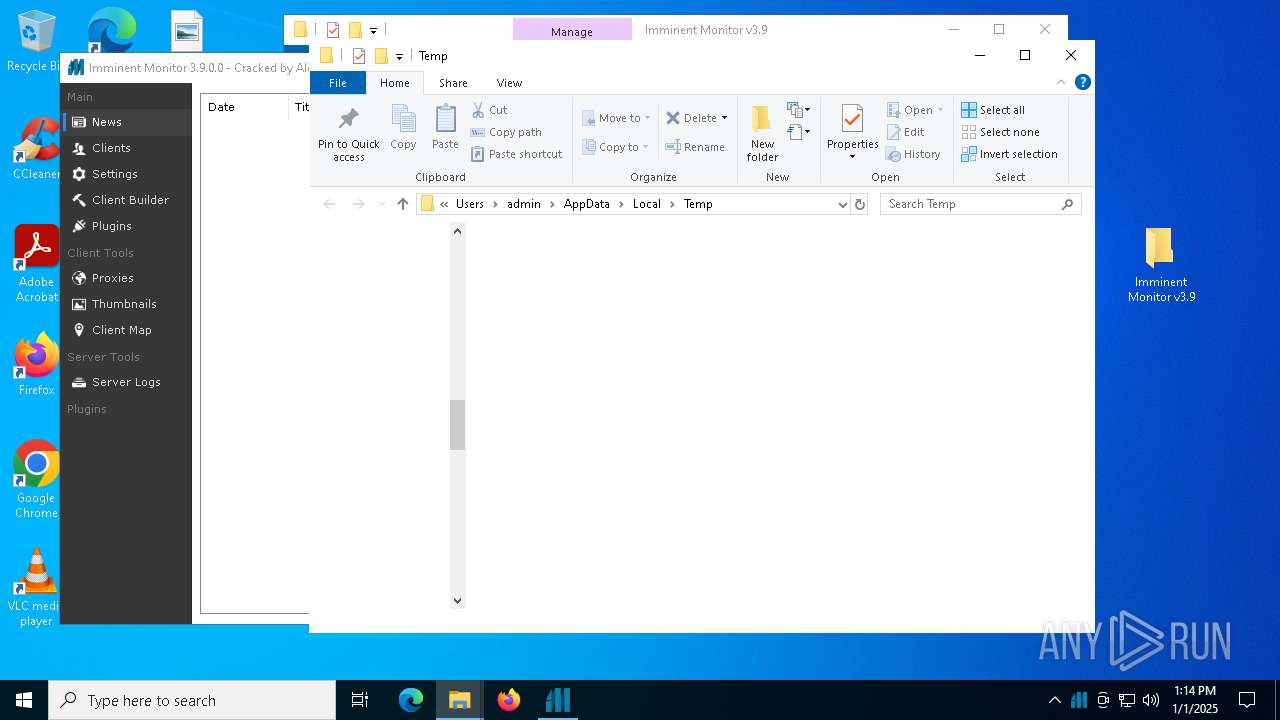Screen dimensions: 1280x720
Task: Click Paste shortcut in ribbon
Action: [516, 154]
